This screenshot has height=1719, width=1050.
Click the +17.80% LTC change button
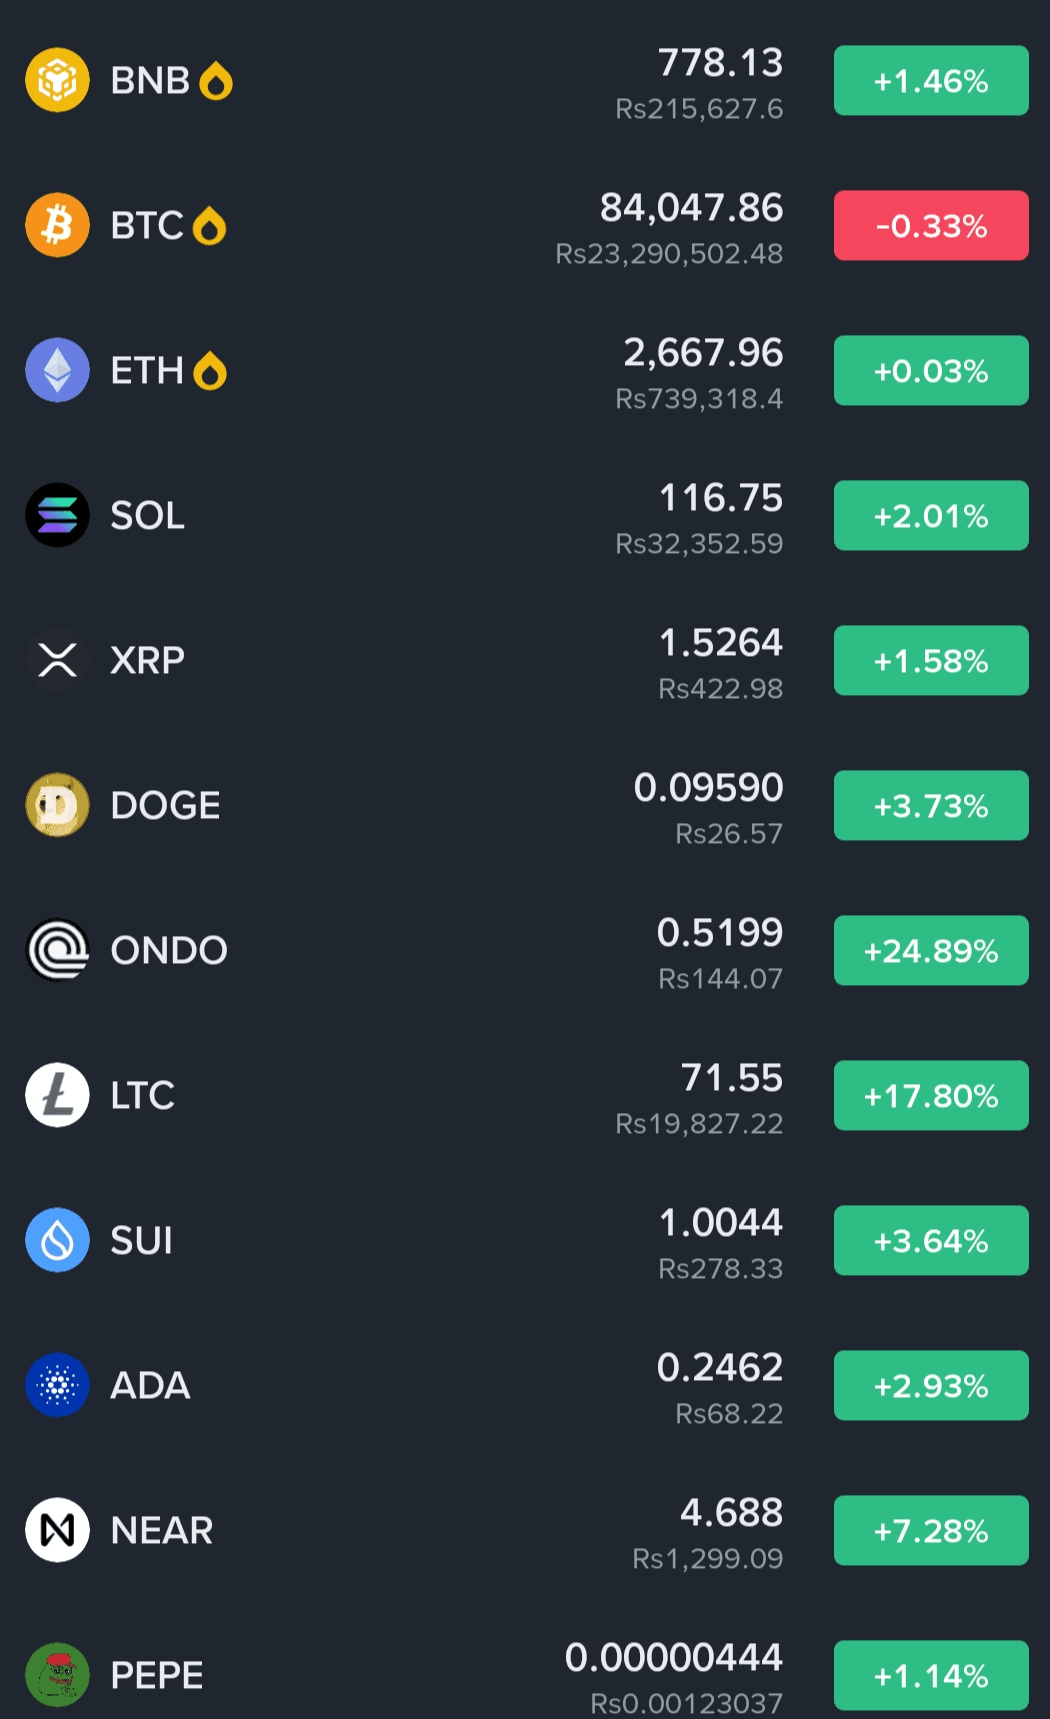[931, 1095]
